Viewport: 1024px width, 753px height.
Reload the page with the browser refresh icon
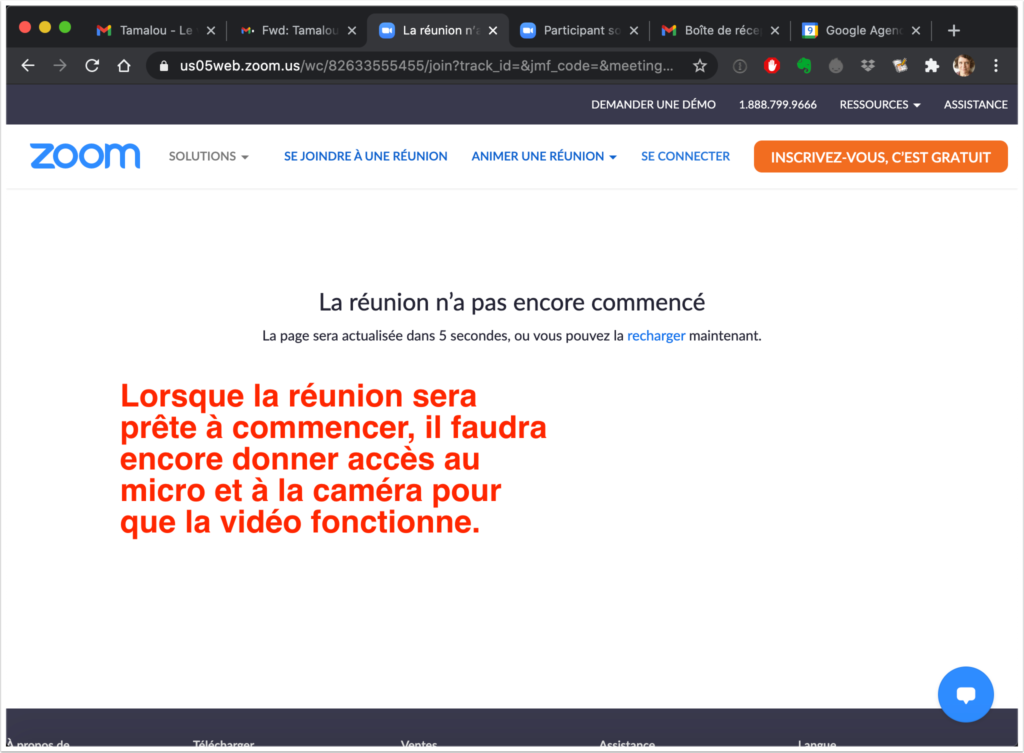pyautogui.click(x=92, y=66)
